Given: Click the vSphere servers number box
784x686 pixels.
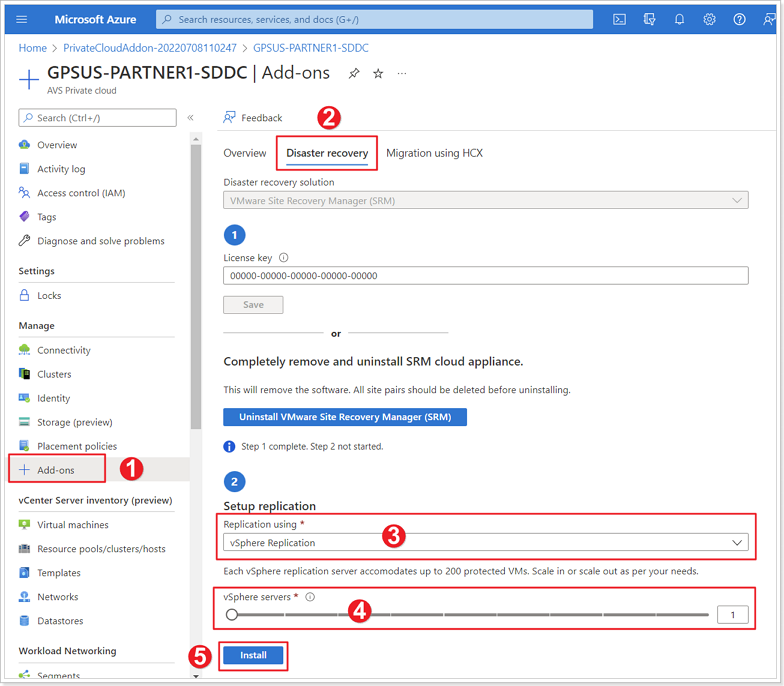Looking at the screenshot, I should pos(732,614).
